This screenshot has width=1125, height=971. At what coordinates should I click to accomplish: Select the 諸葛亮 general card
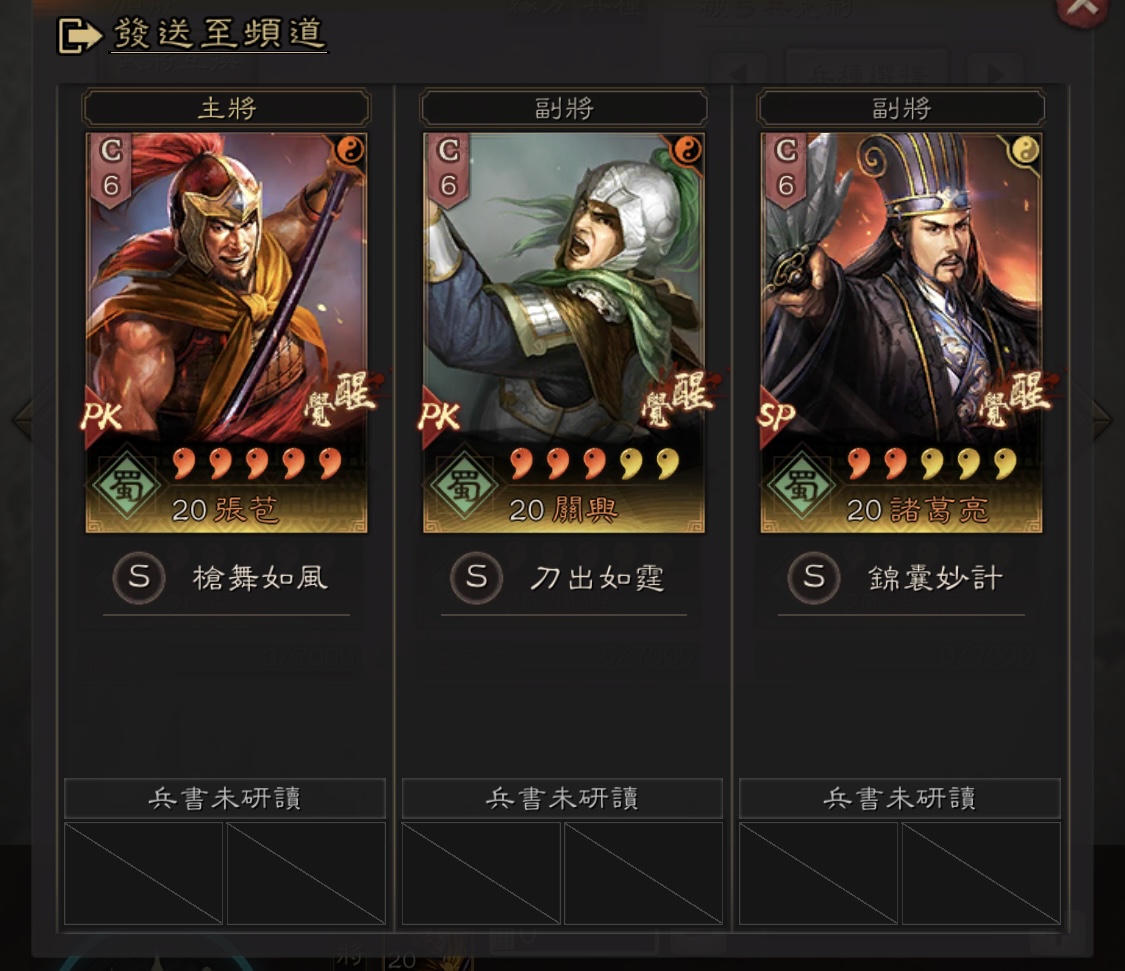coord(901,332)
